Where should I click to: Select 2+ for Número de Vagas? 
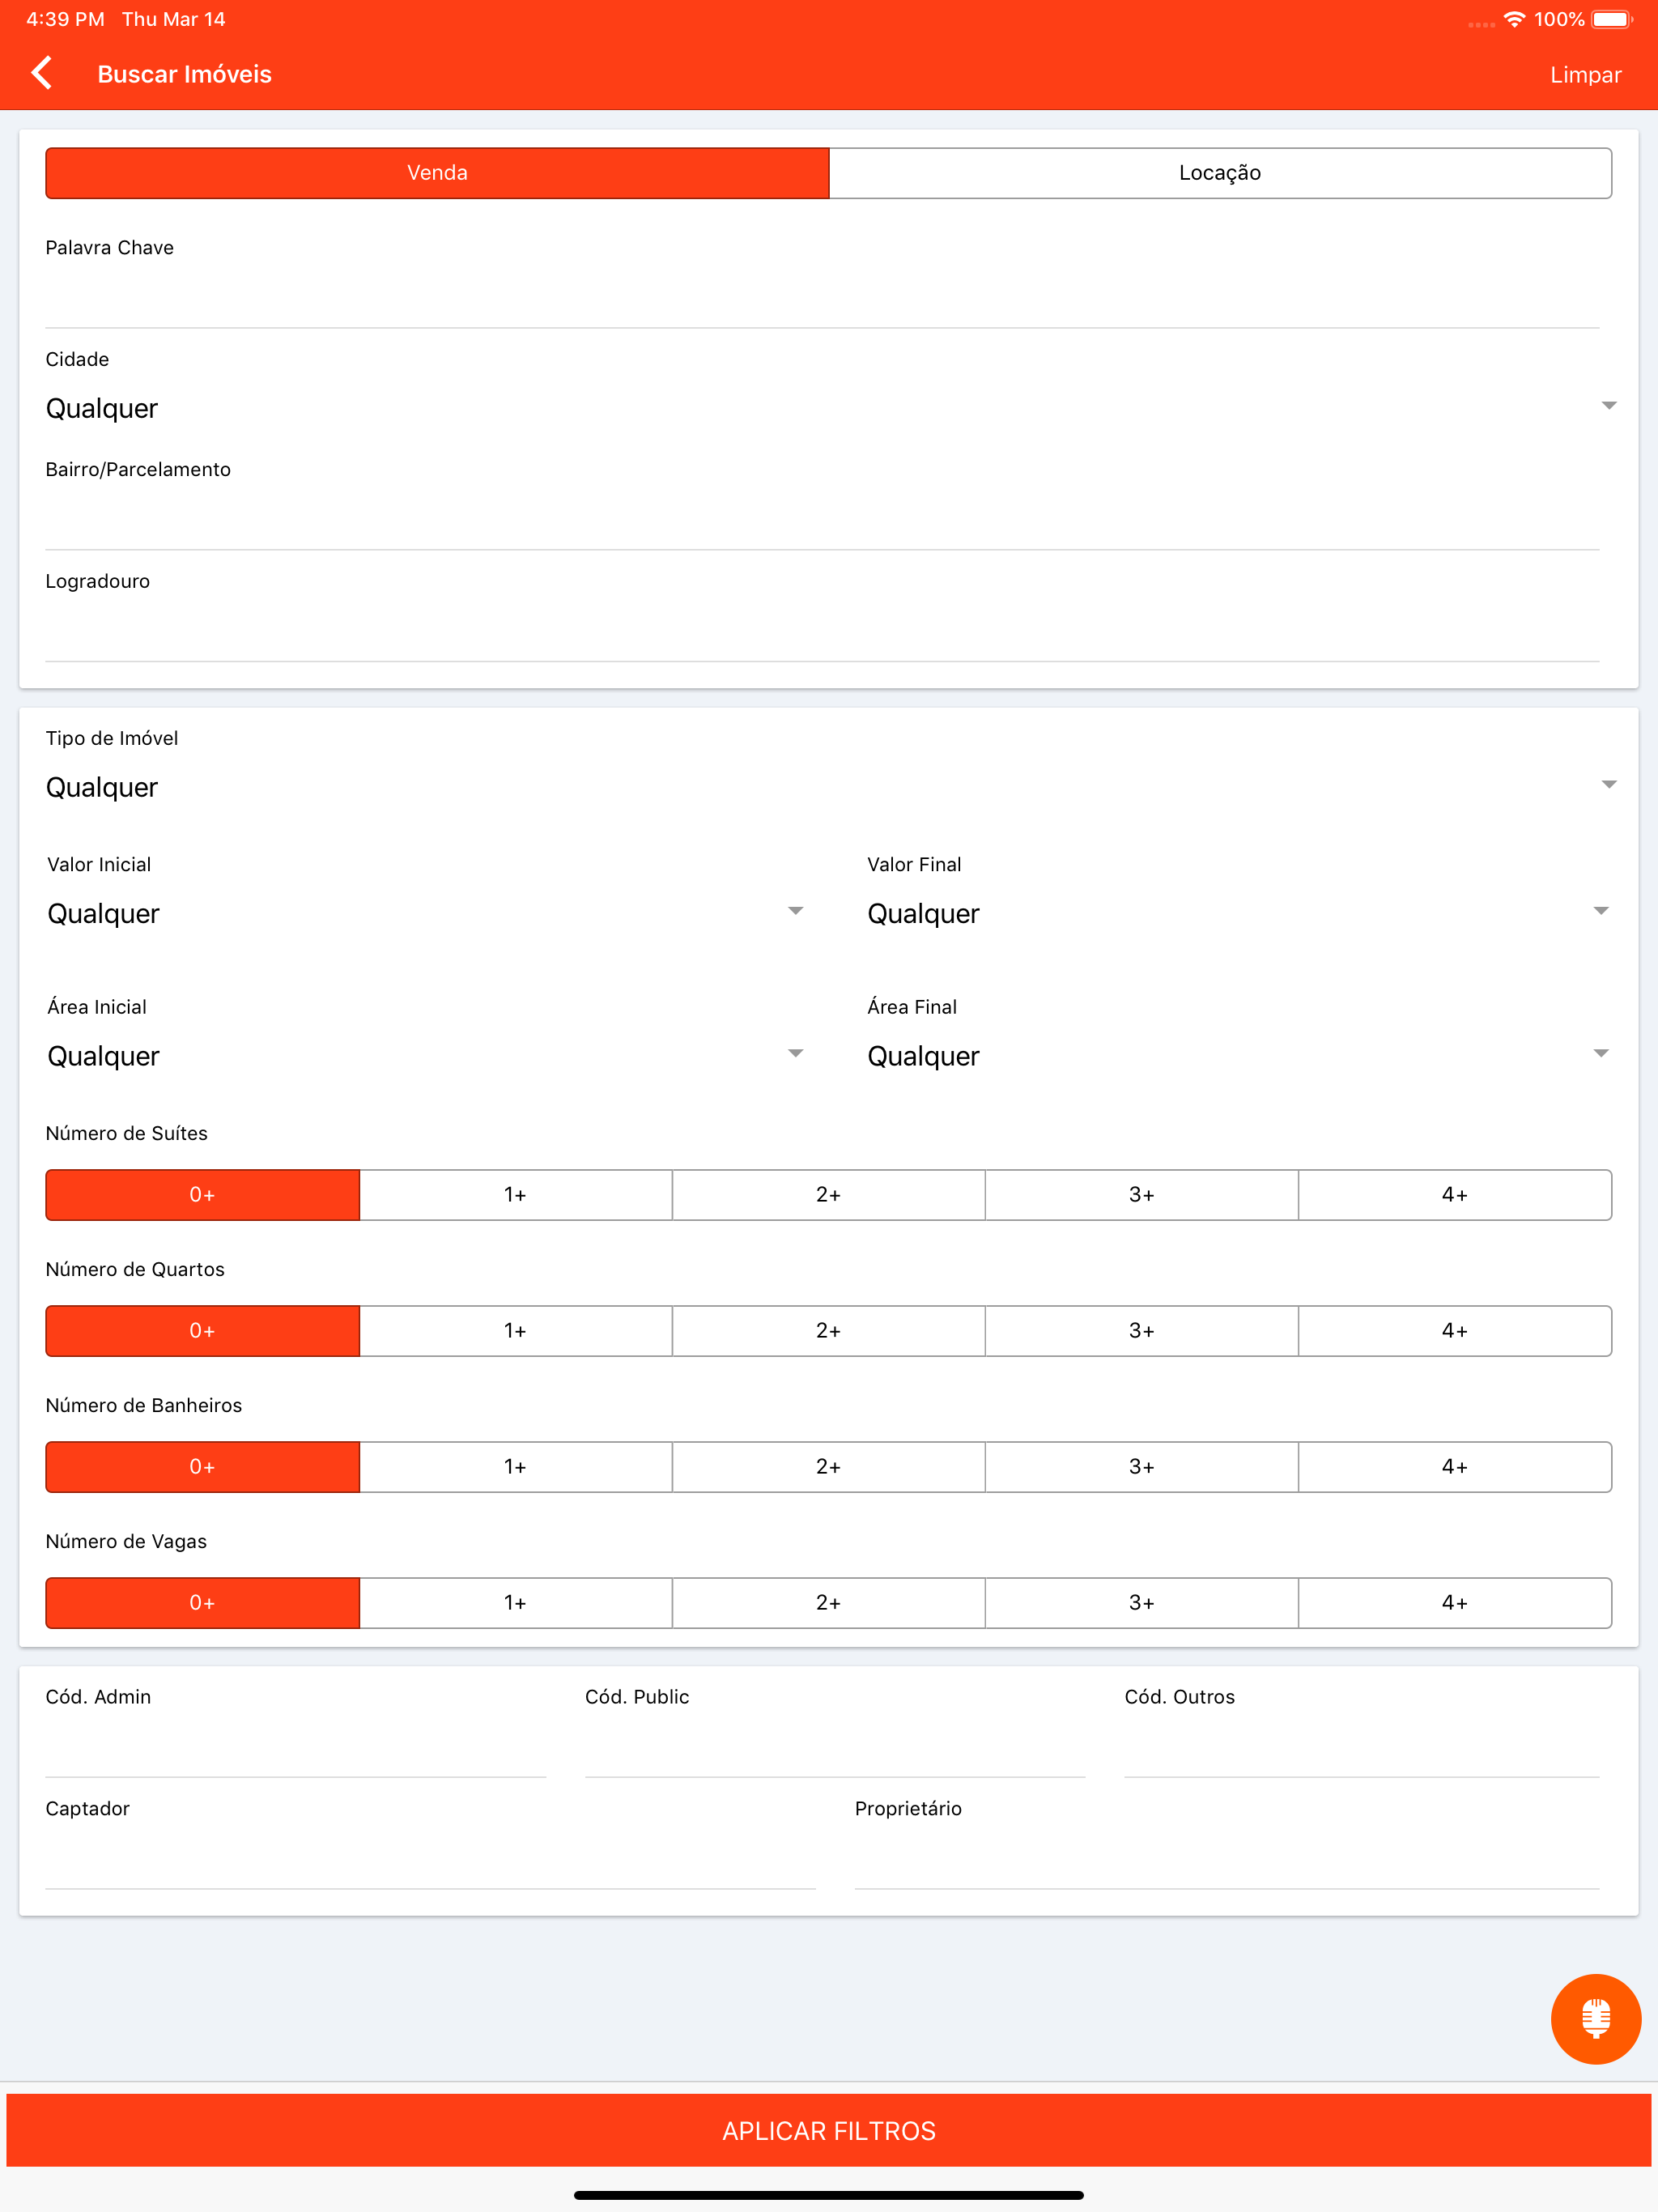(828, 1603)
